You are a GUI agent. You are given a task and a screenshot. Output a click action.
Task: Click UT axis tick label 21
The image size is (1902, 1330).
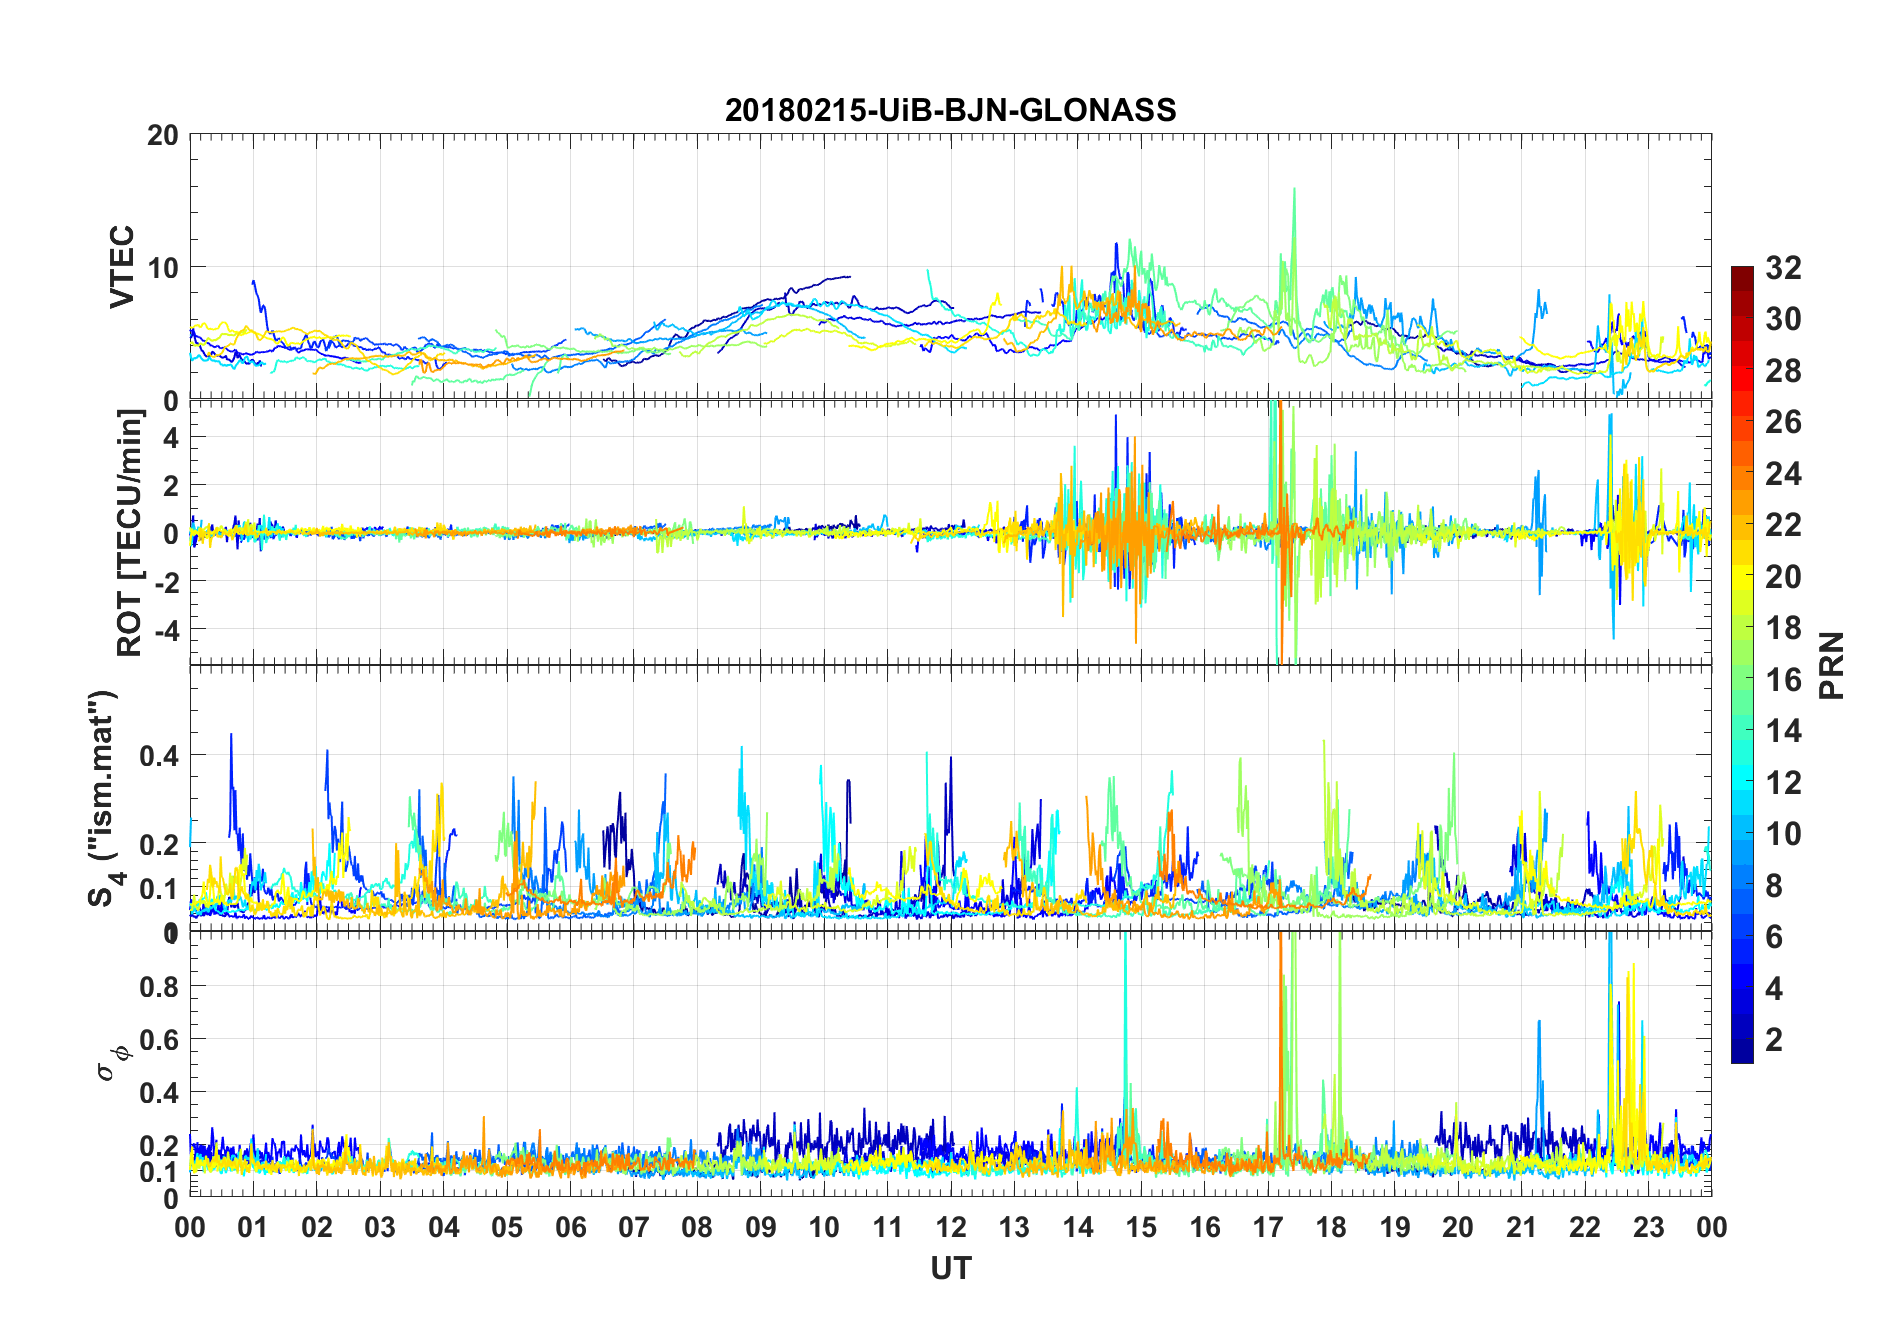coord(1522,1227)
